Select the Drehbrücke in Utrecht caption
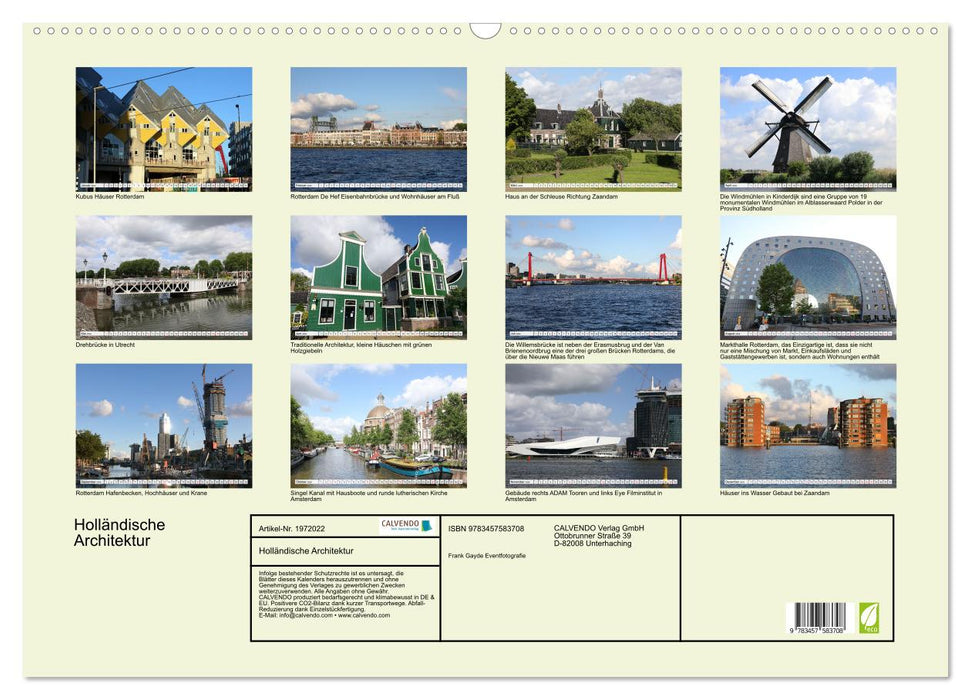Screen dimensions: 971x700 click(x=105, y=346)
